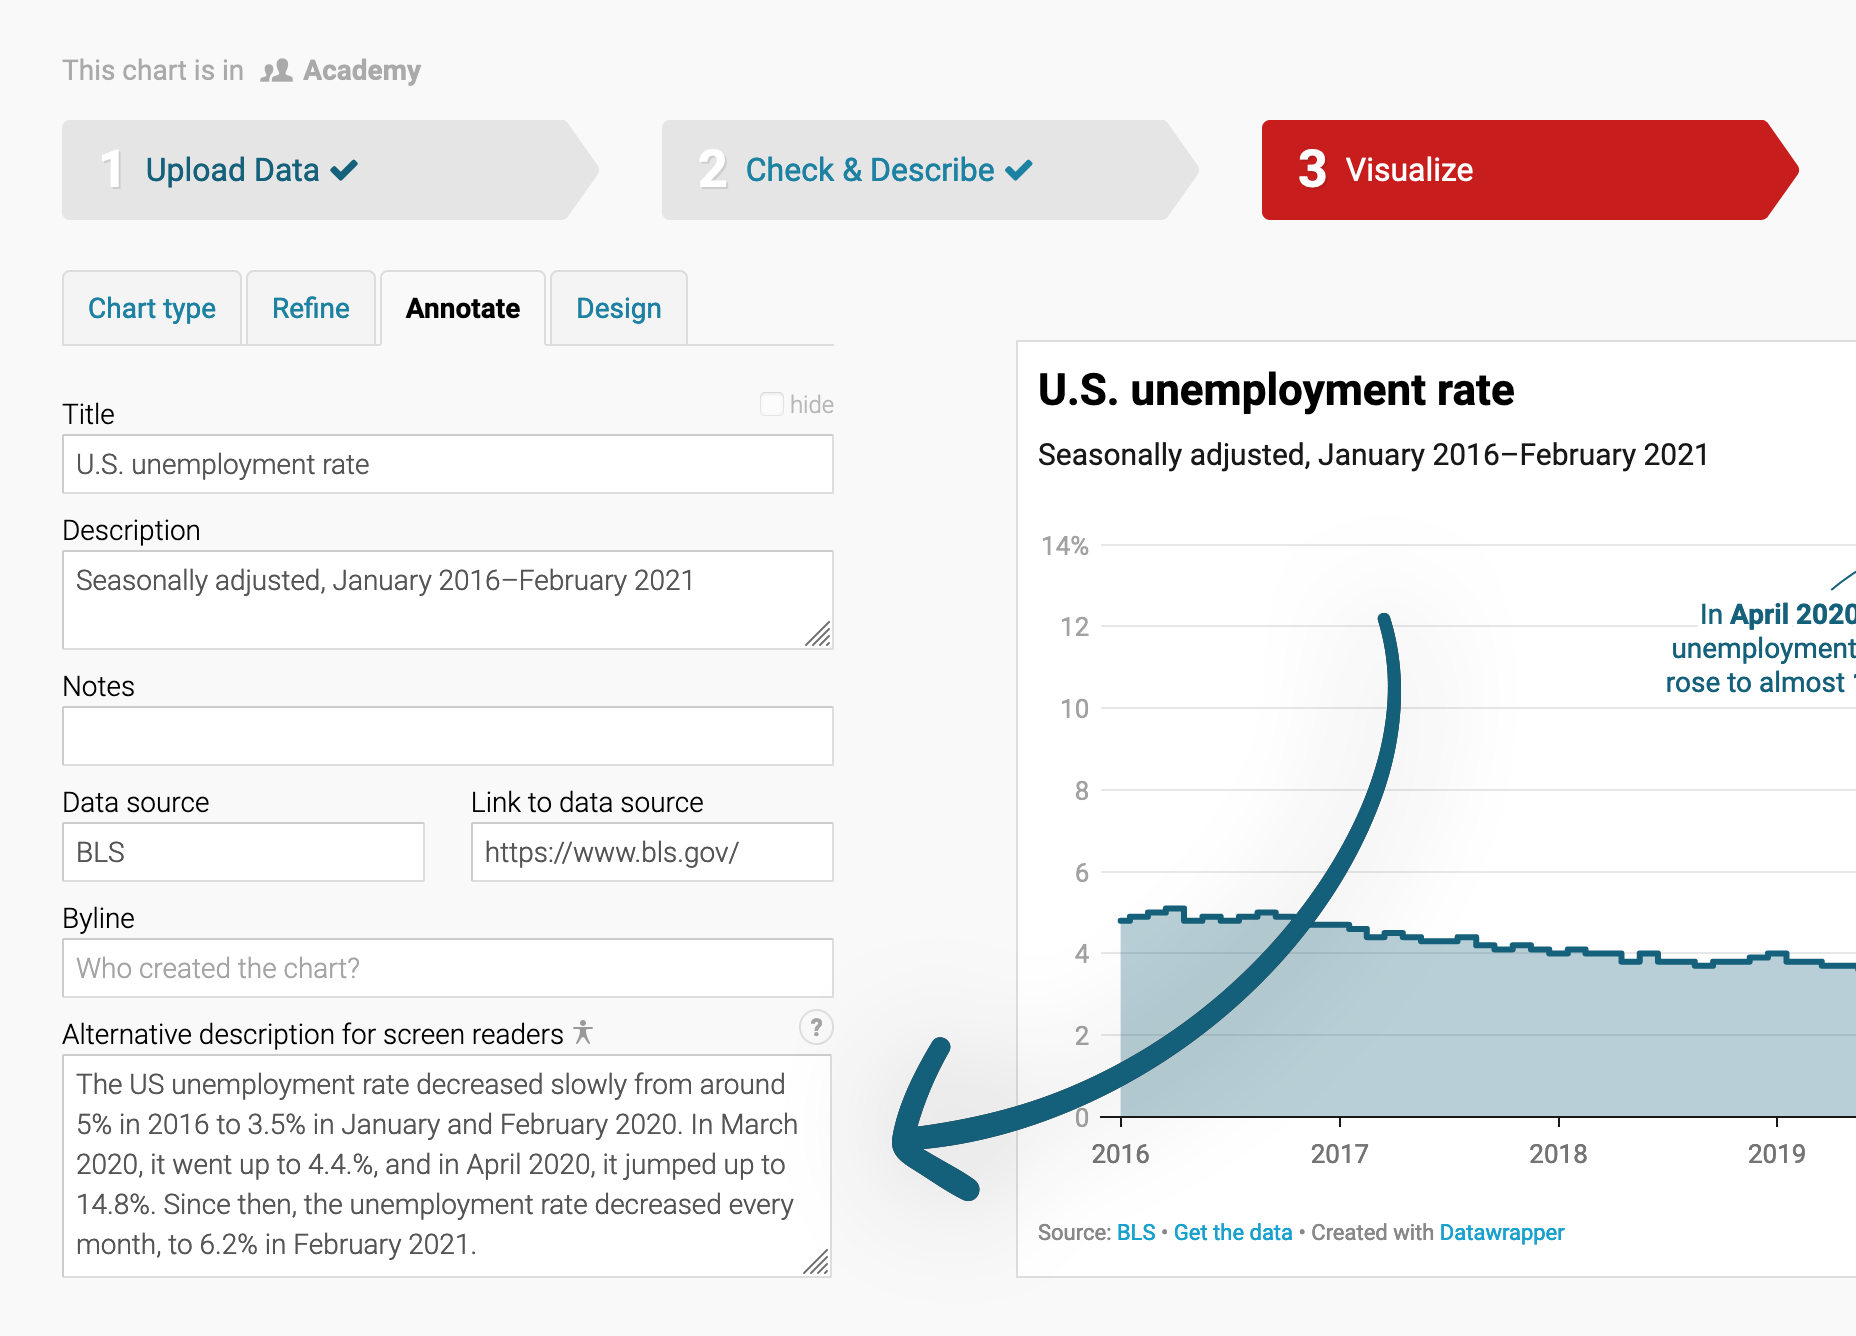Click the Get the data link
Image resolution: width=1856 pixels, height=1336 pixels.
coord(1233,1233)
